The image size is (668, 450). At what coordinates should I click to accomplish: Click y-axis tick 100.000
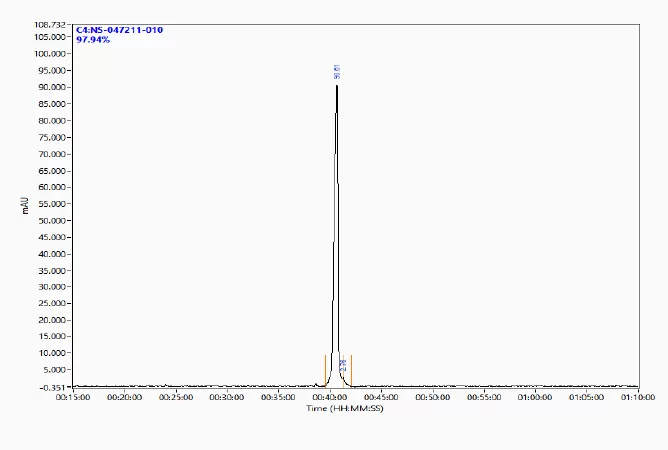point(52,54)
